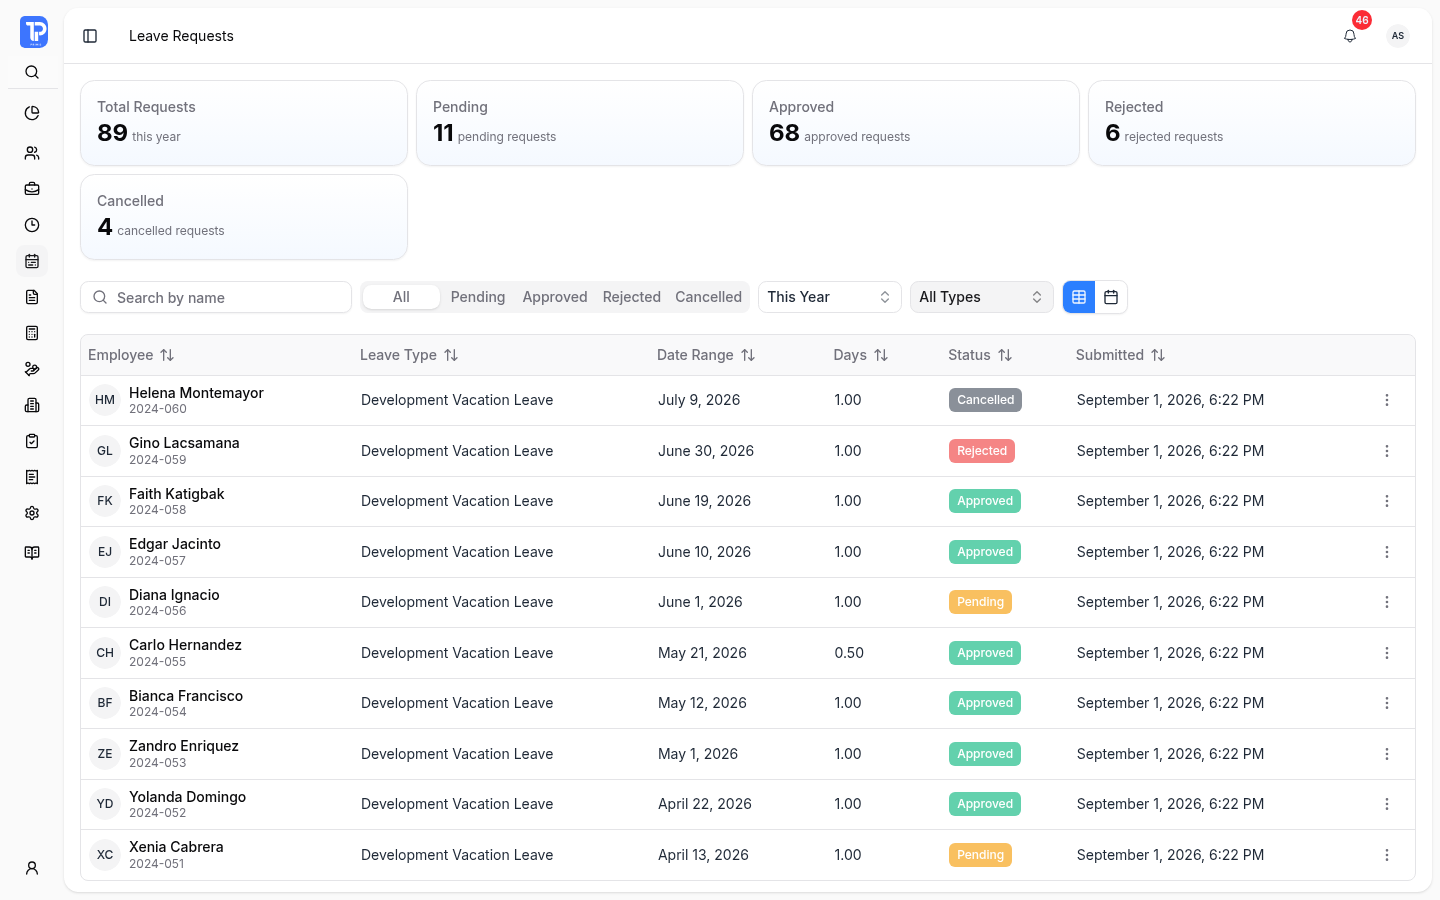Select the Rejected filter tab

pos(632,297)
